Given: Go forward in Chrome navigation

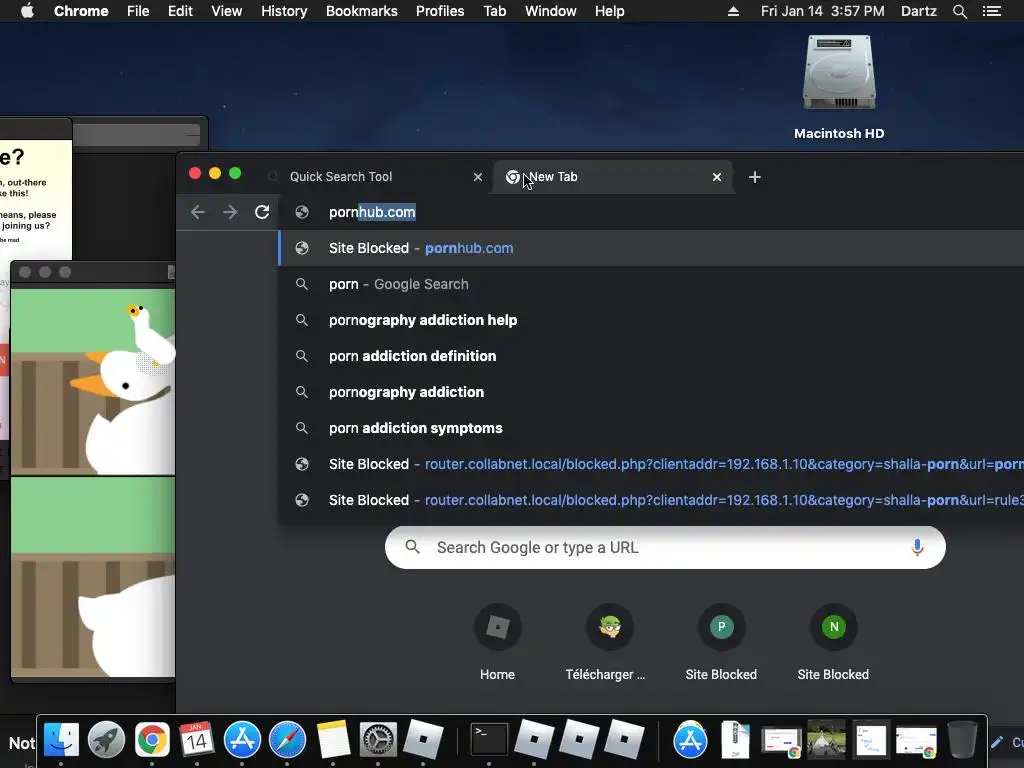Looking at the screenshot, I should 230,212.
